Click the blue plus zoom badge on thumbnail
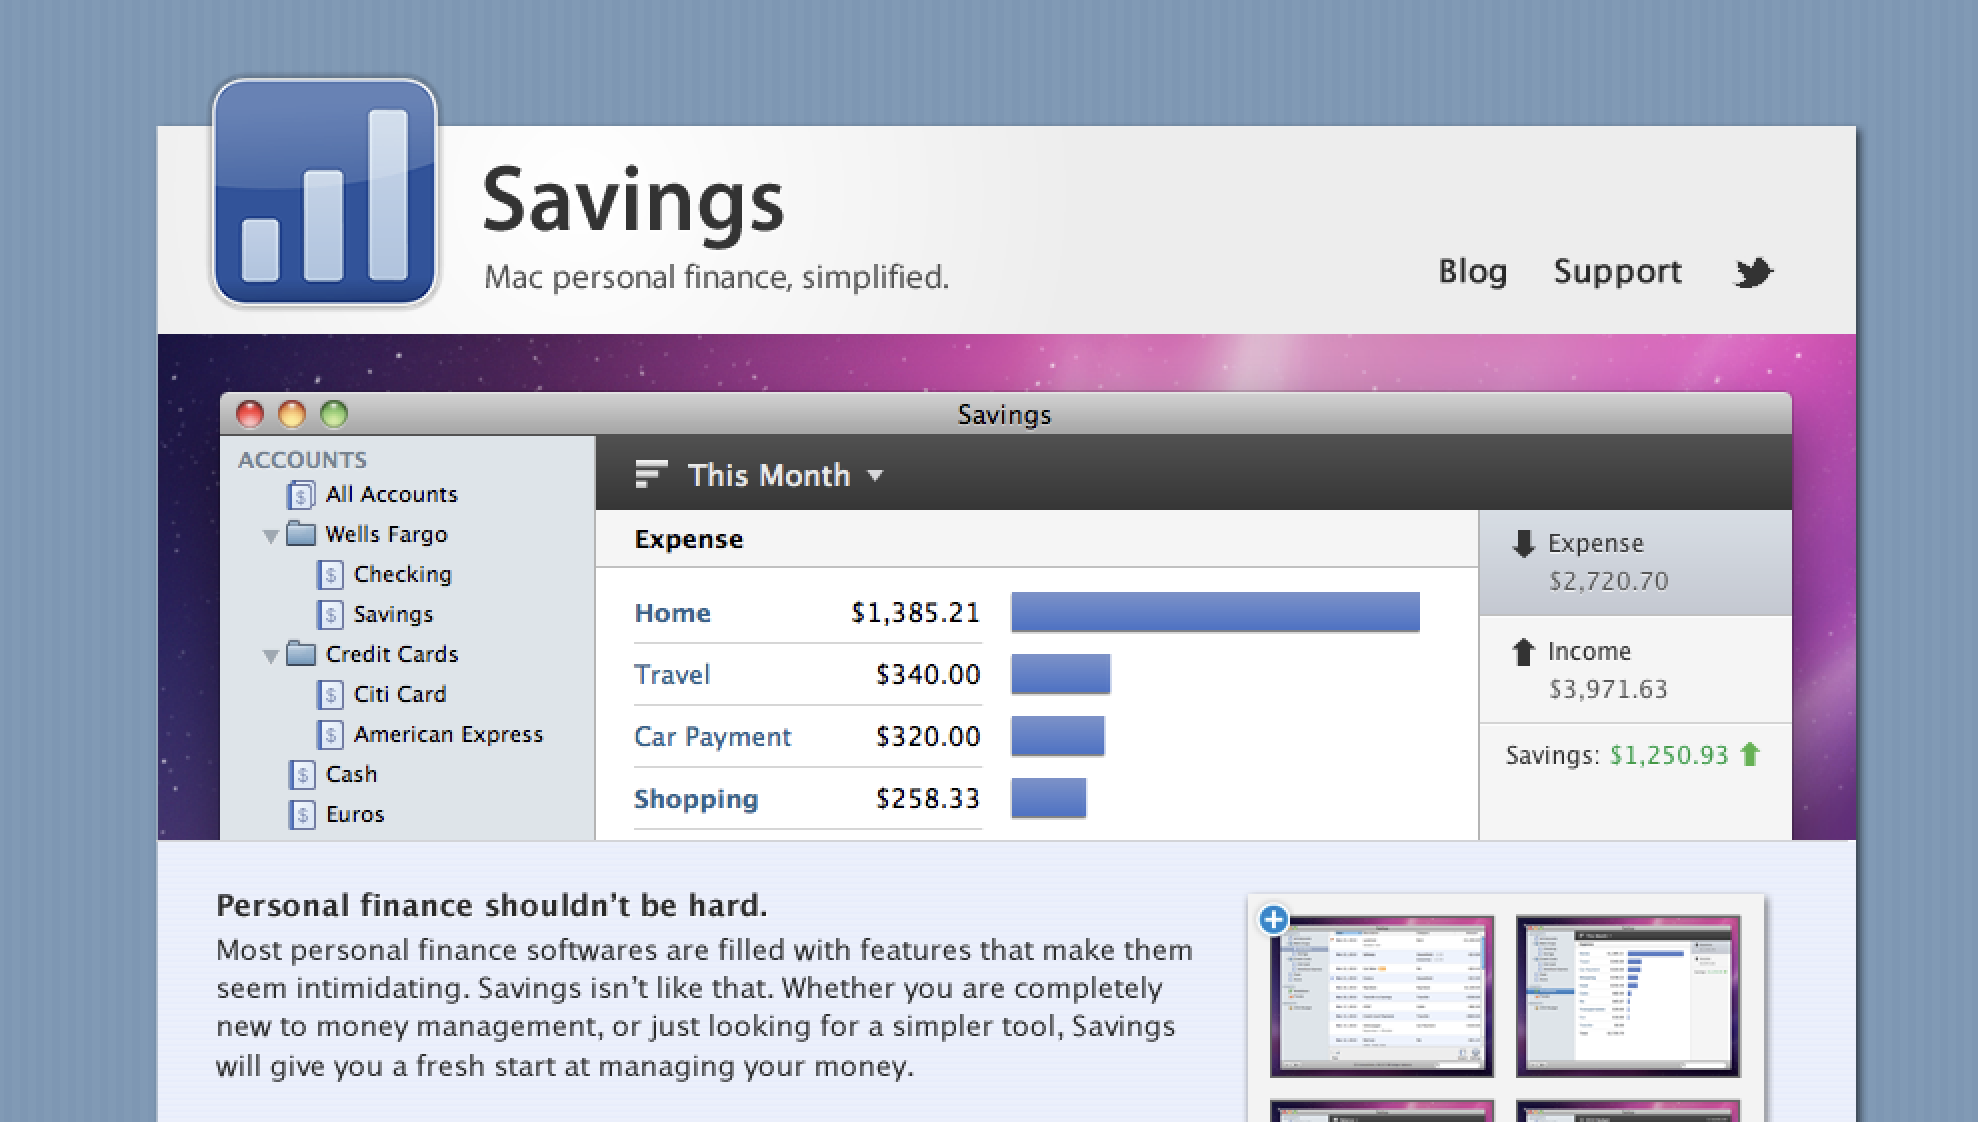Image resolution: width=1978 pixels, height=1122 pixels. [1273, 919]
